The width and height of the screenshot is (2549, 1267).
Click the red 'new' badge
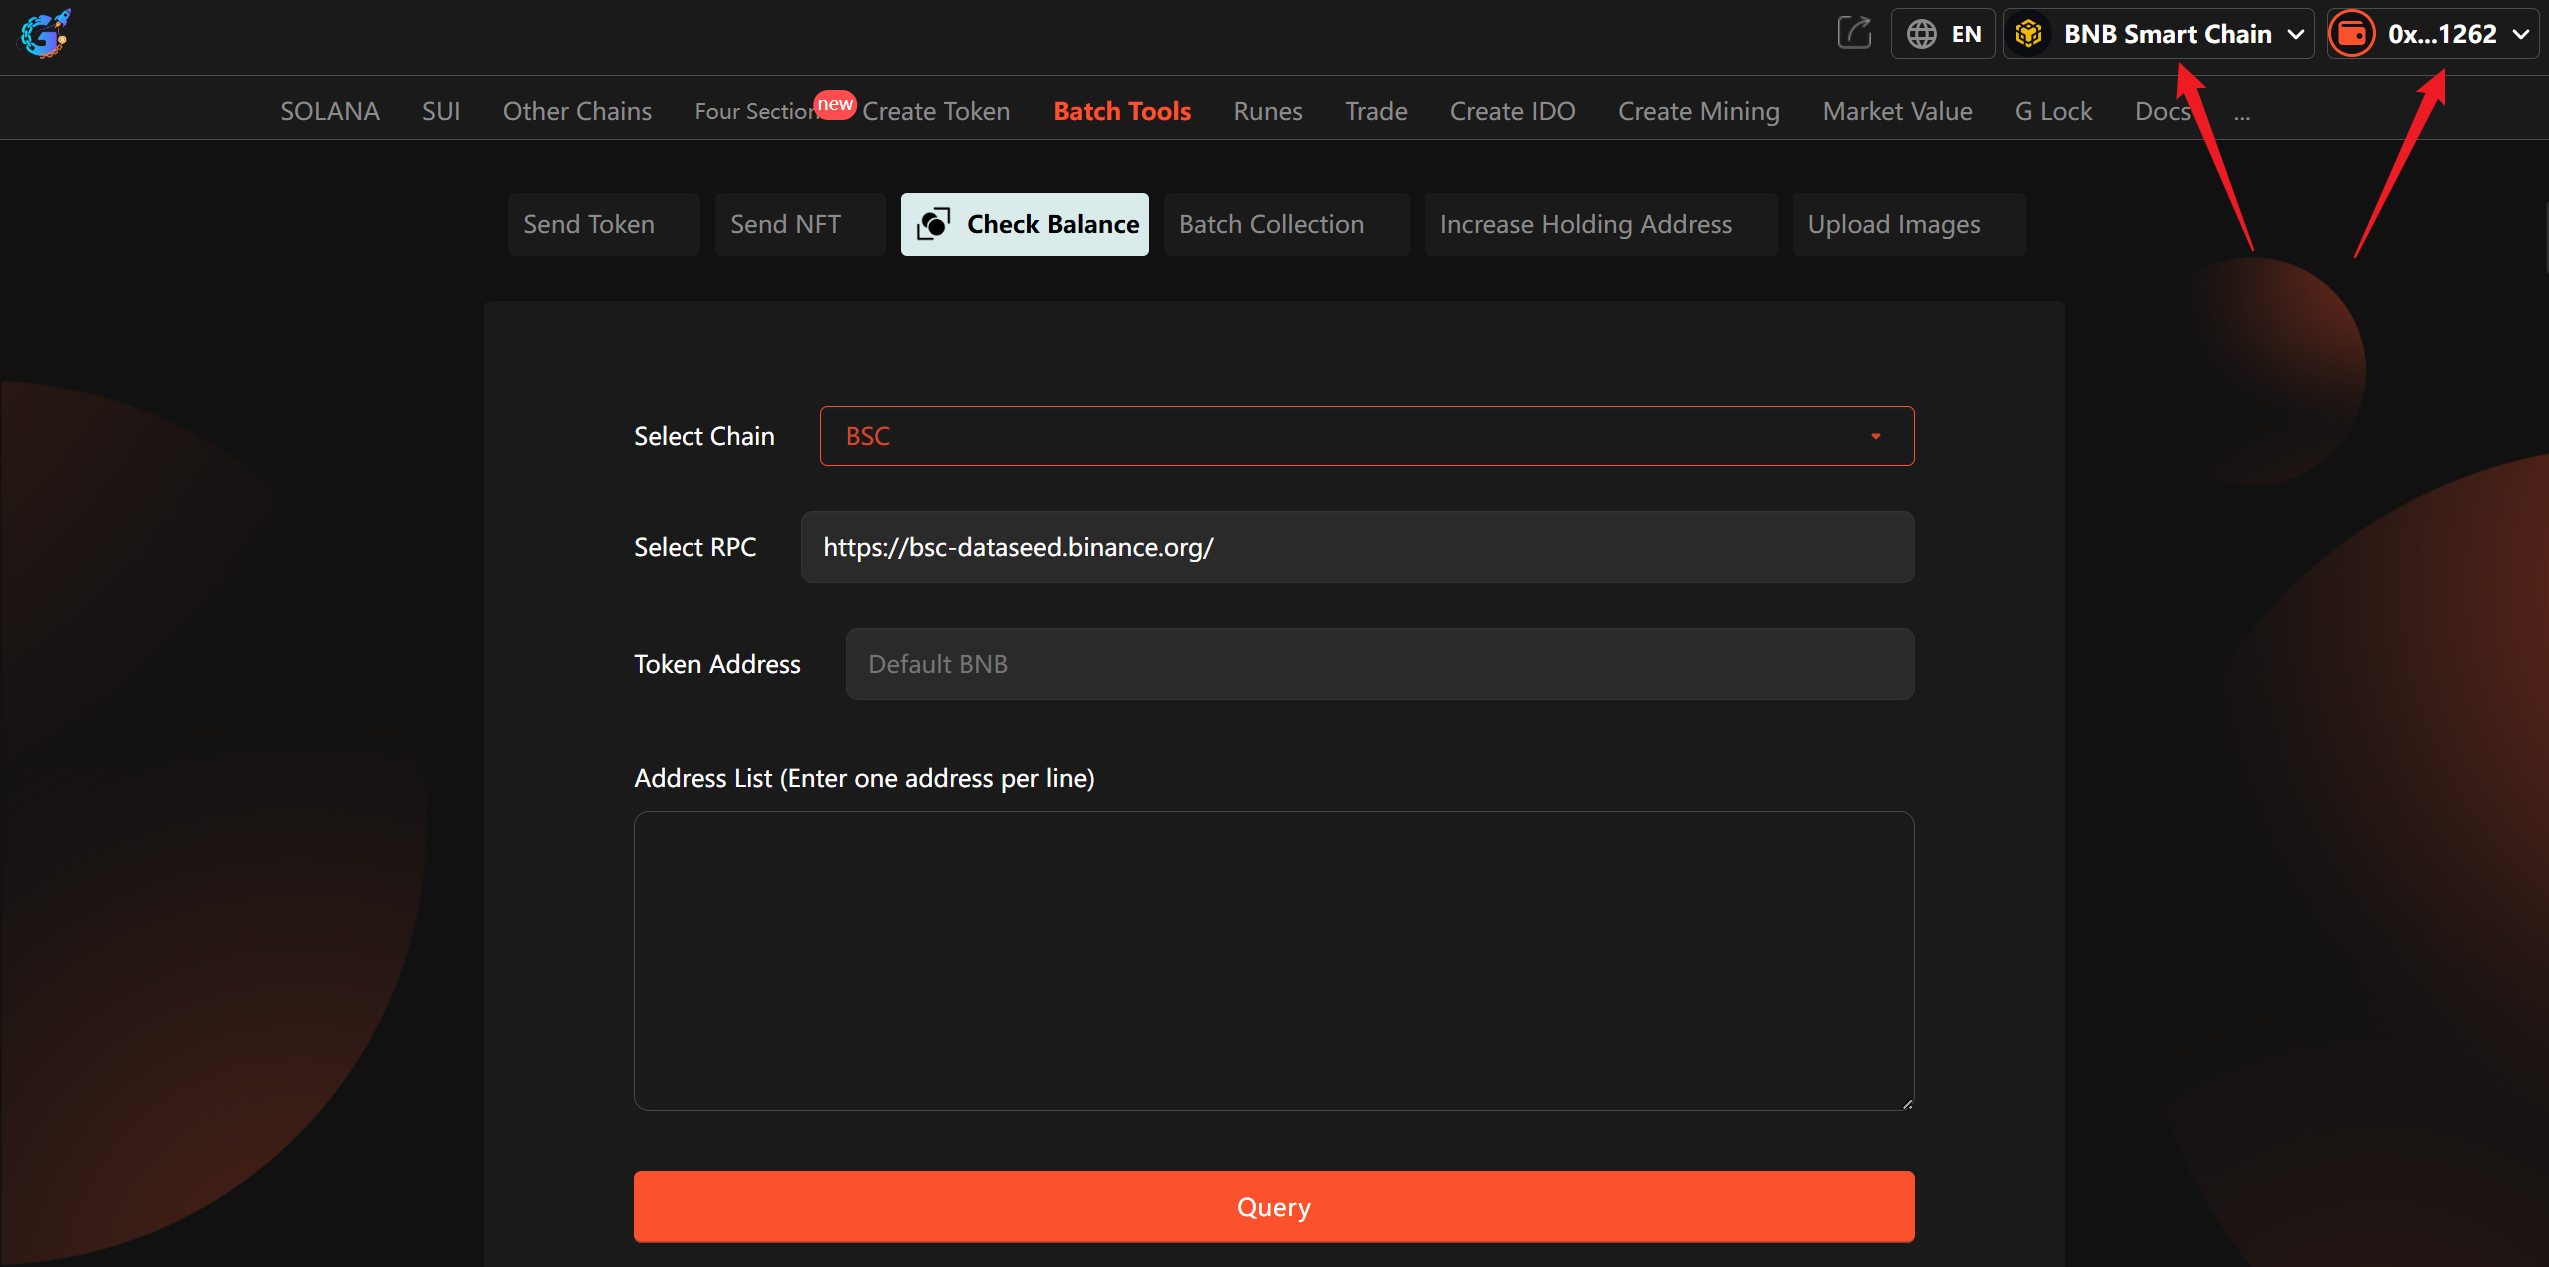[835, 104]
